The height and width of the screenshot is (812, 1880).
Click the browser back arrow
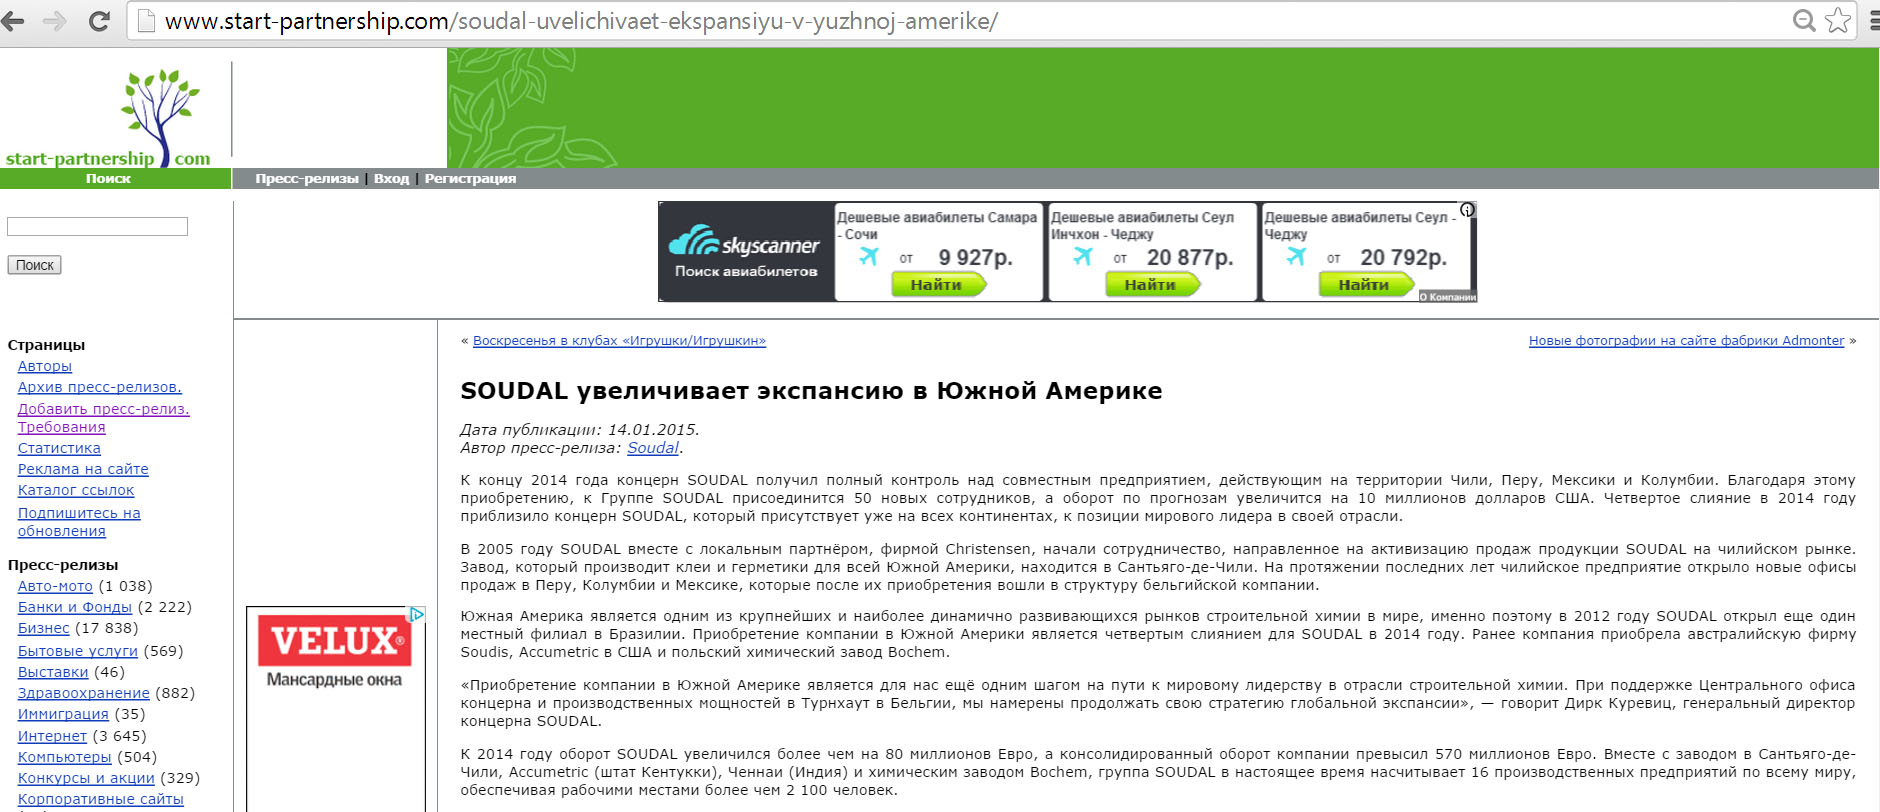(x=14, y=21)
